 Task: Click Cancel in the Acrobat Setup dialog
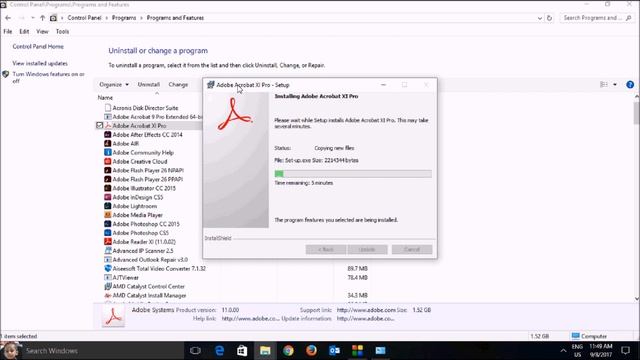412,249
